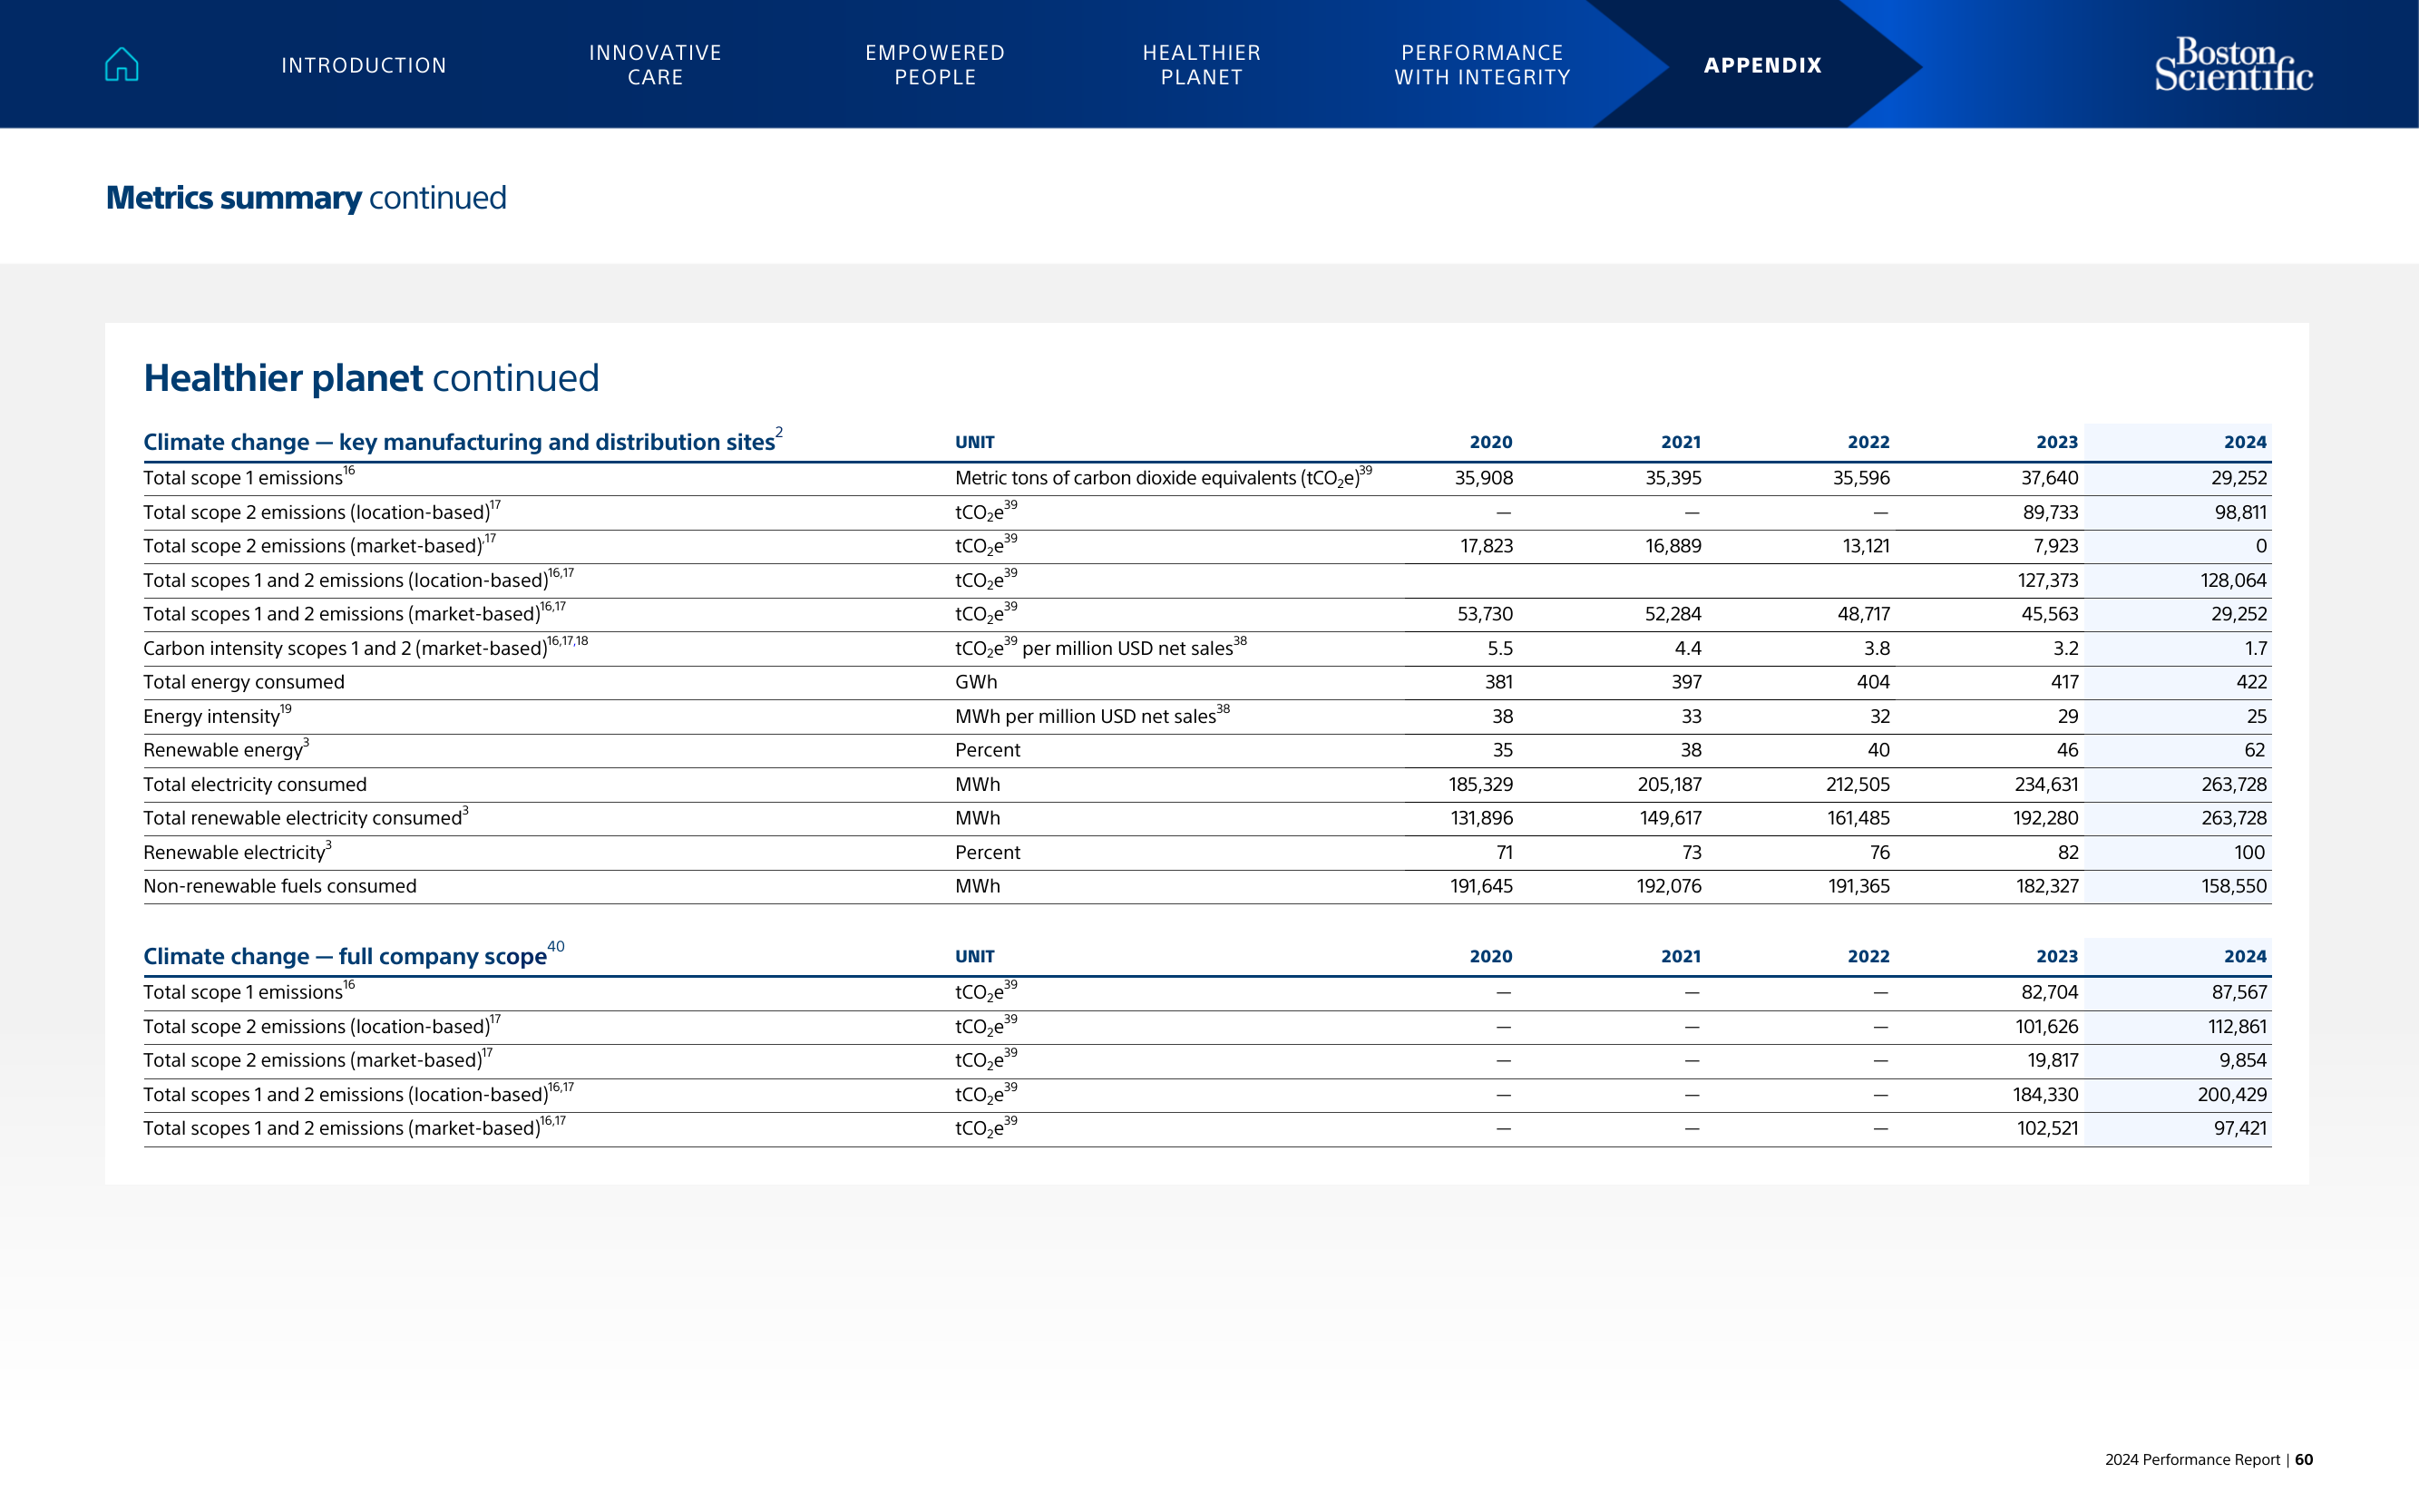Click the 1.7 carbon intensity value

[2256, 648]
